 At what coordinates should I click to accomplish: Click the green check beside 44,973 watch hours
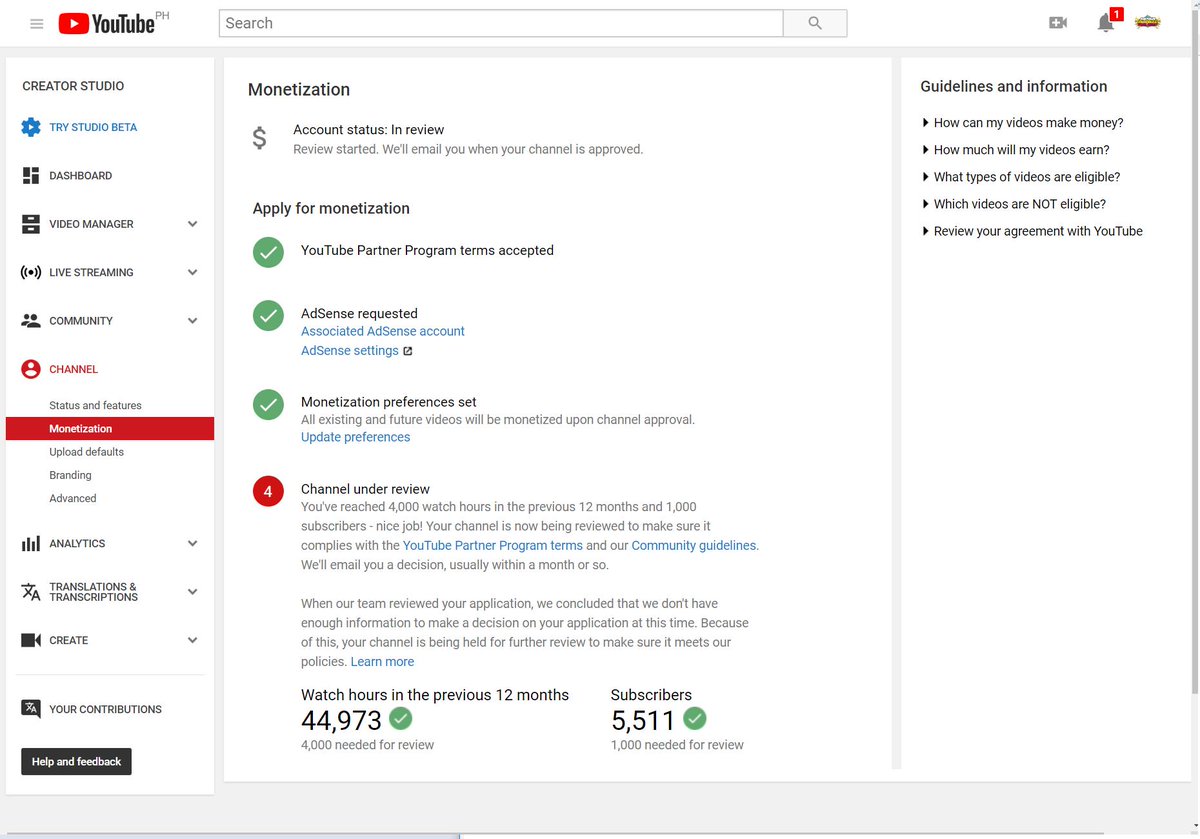pyautogui.click(x=400, y=718)
